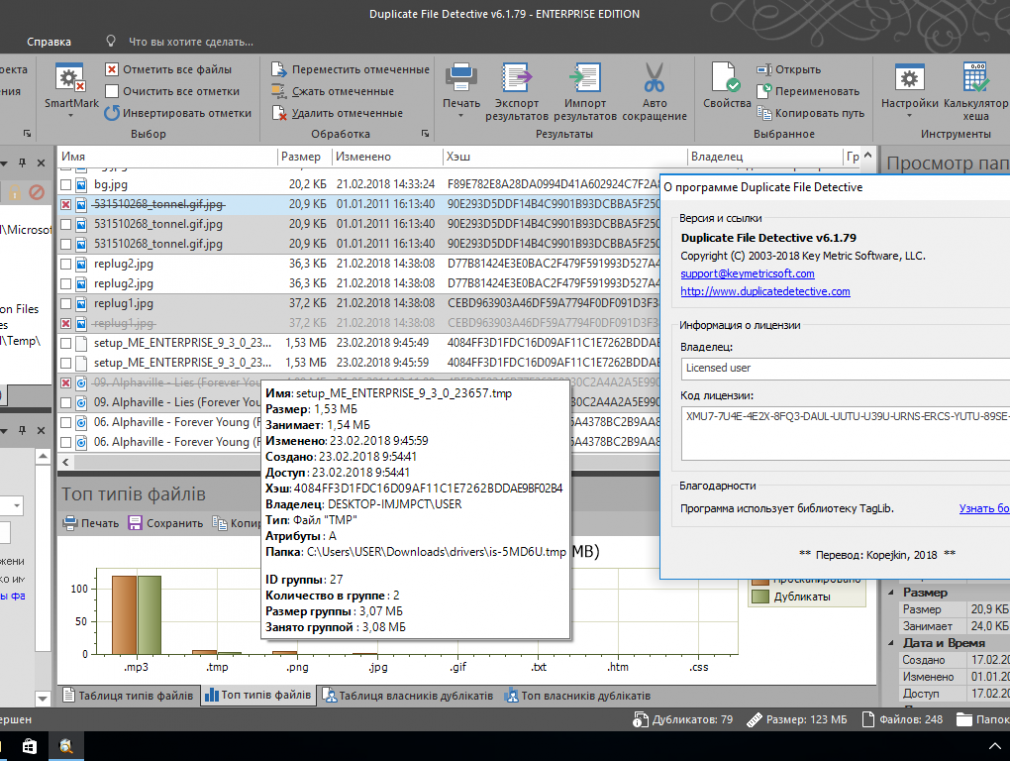This screenshot has height=761, width=1010.
Task: Switch to Таблица типів файлів tab
Action: [x=128, y=695]
